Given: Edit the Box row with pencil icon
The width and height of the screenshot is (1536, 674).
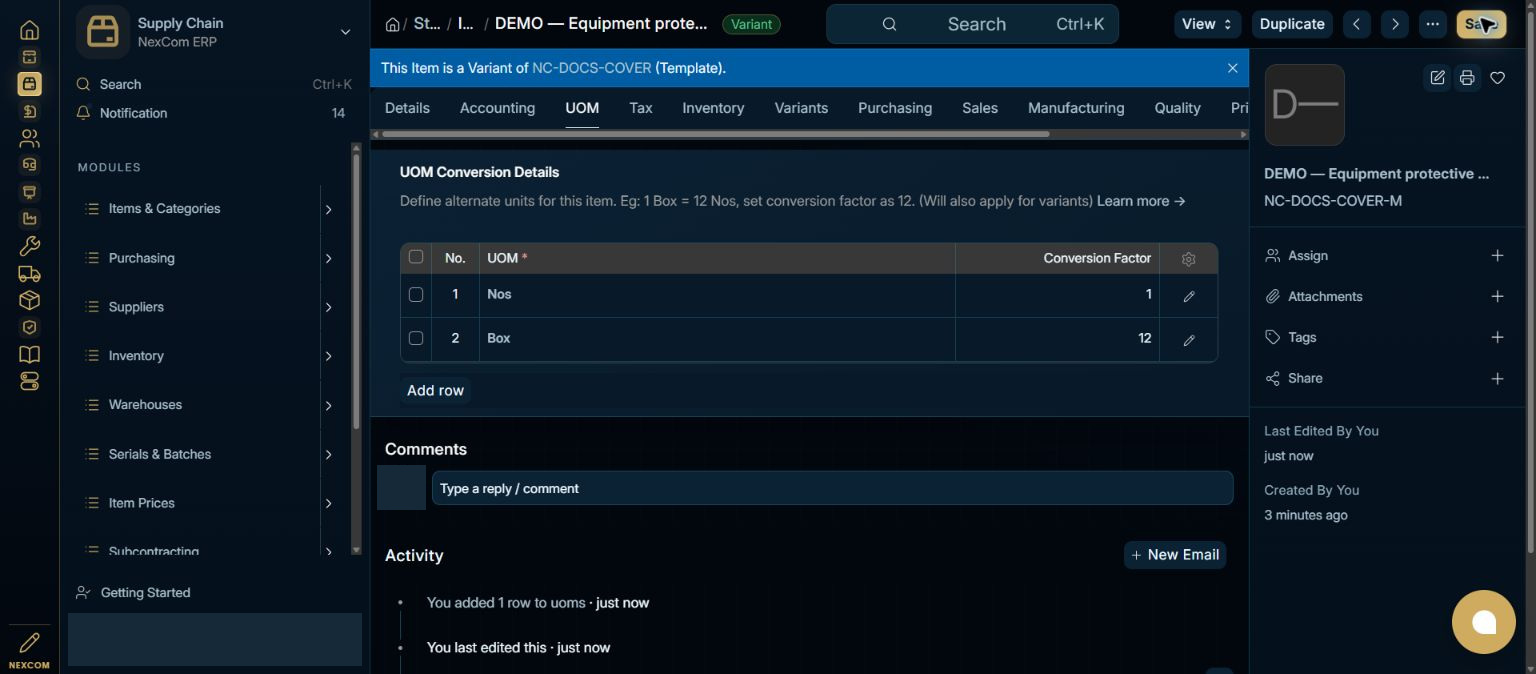Looking at the screenshot, I should pos(1188,340).
